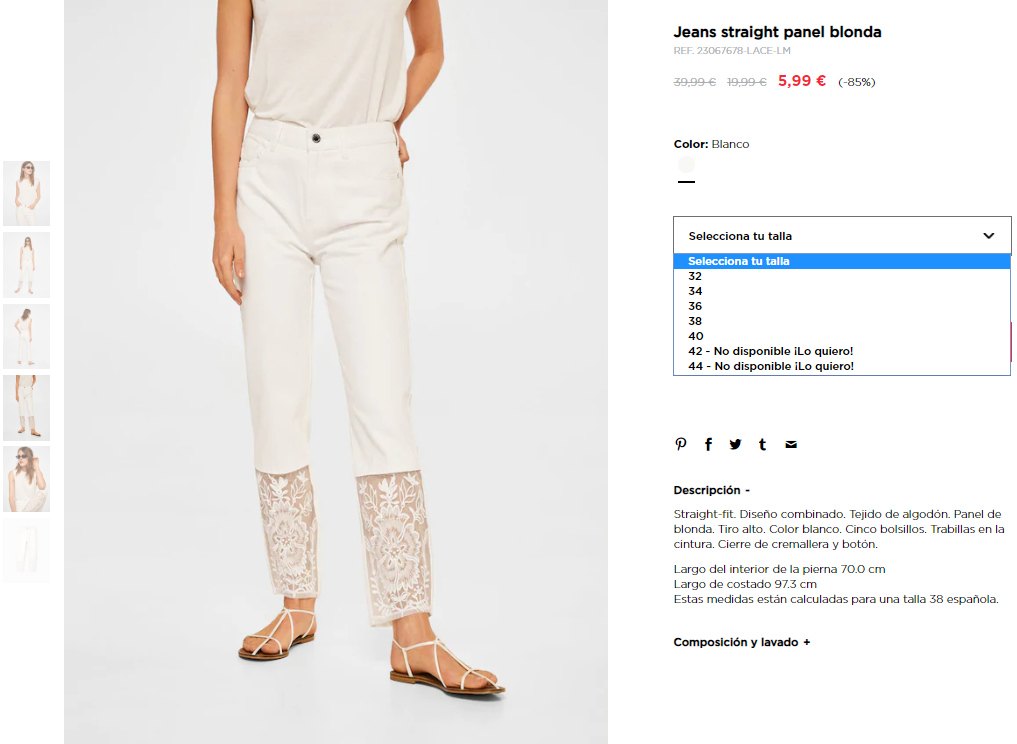This screenshot has height=744, width=1017.
Task: Share product on Facebook
Action: [708, 444]
